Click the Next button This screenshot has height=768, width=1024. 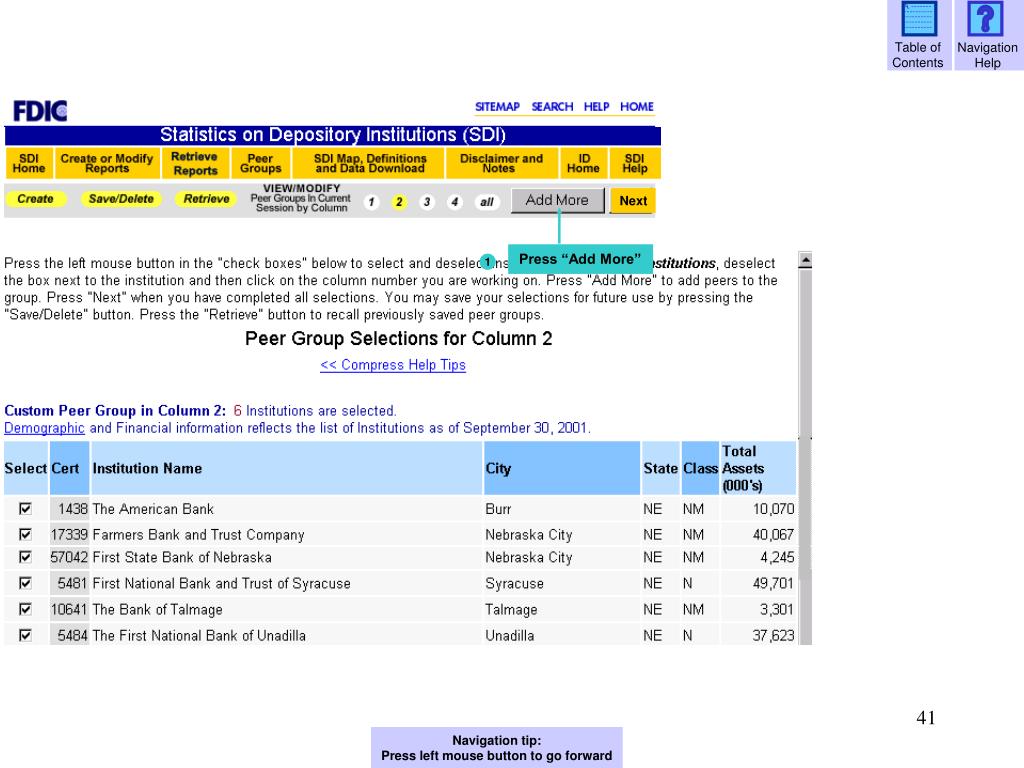[633, 200]
